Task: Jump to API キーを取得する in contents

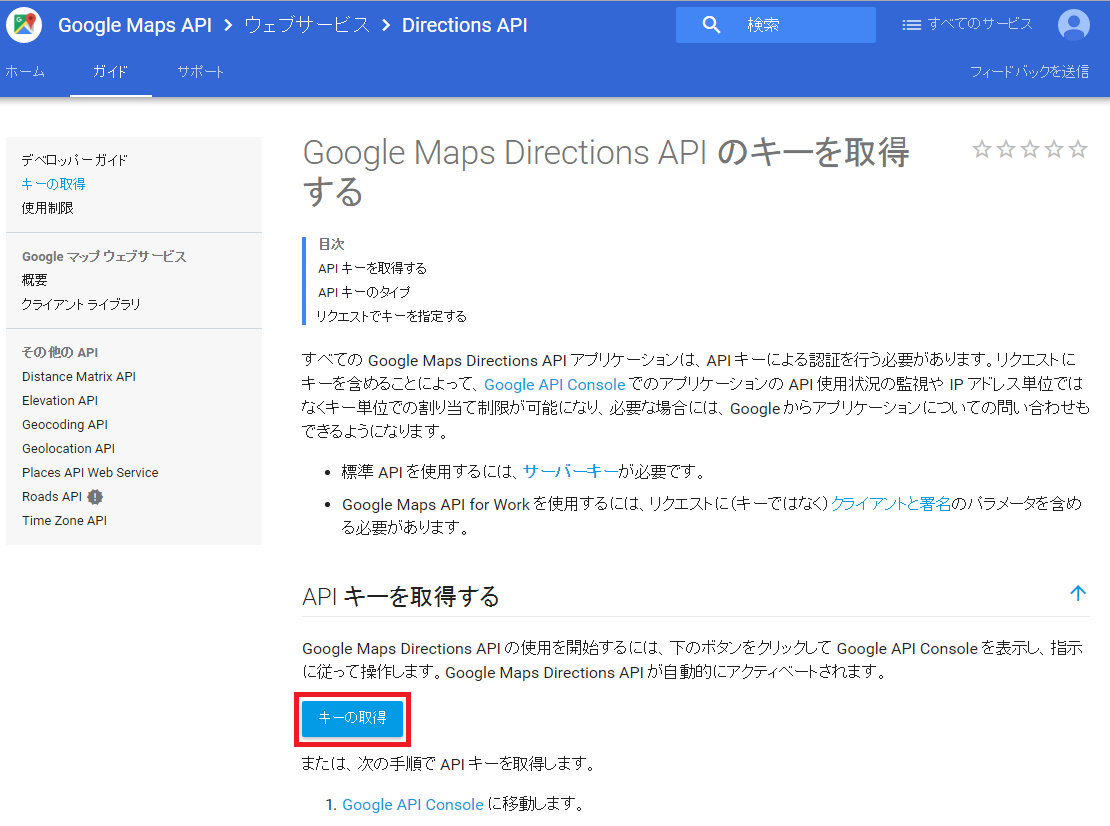Action: click(x=372, y=268)
